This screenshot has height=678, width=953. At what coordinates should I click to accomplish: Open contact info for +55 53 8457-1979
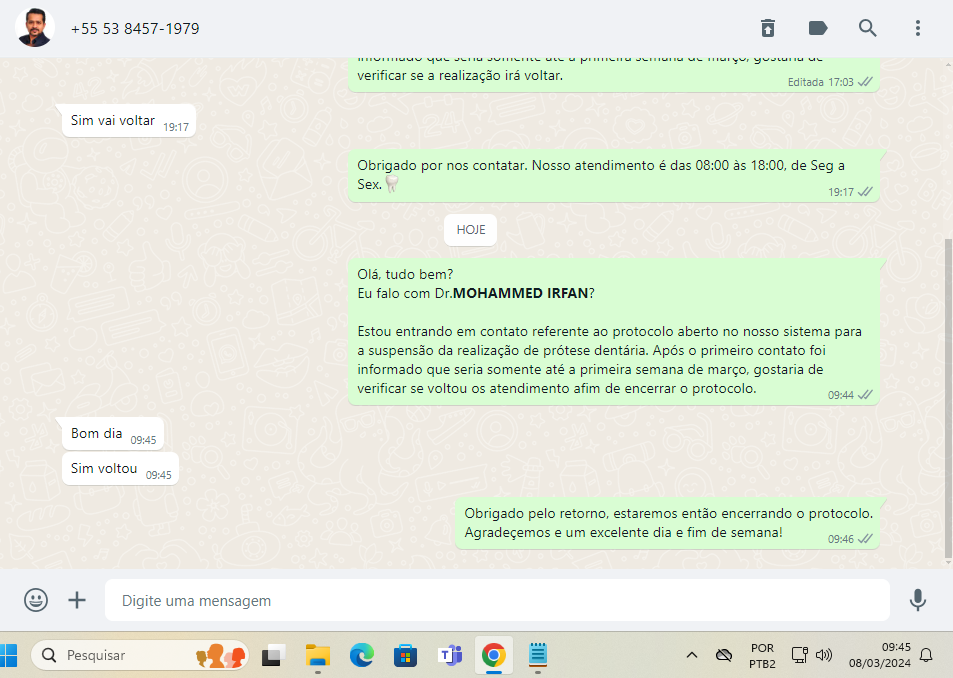[135, 29]
